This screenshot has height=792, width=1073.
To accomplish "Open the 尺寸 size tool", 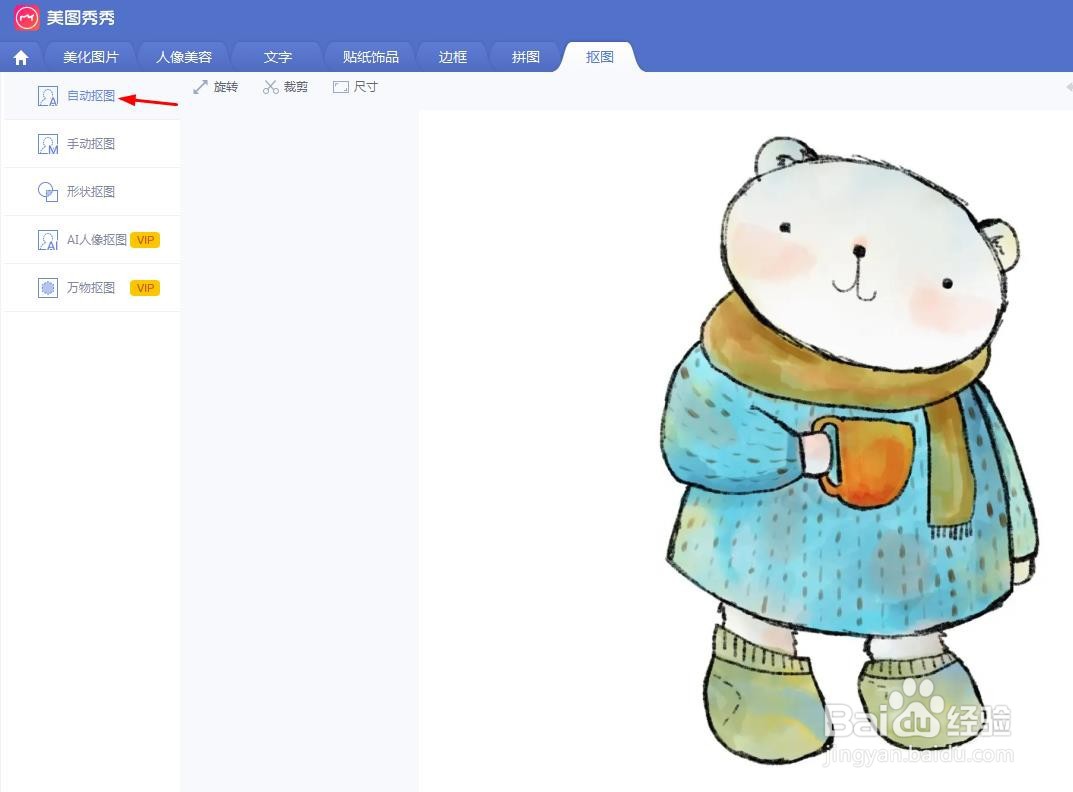I will (365, 87).
